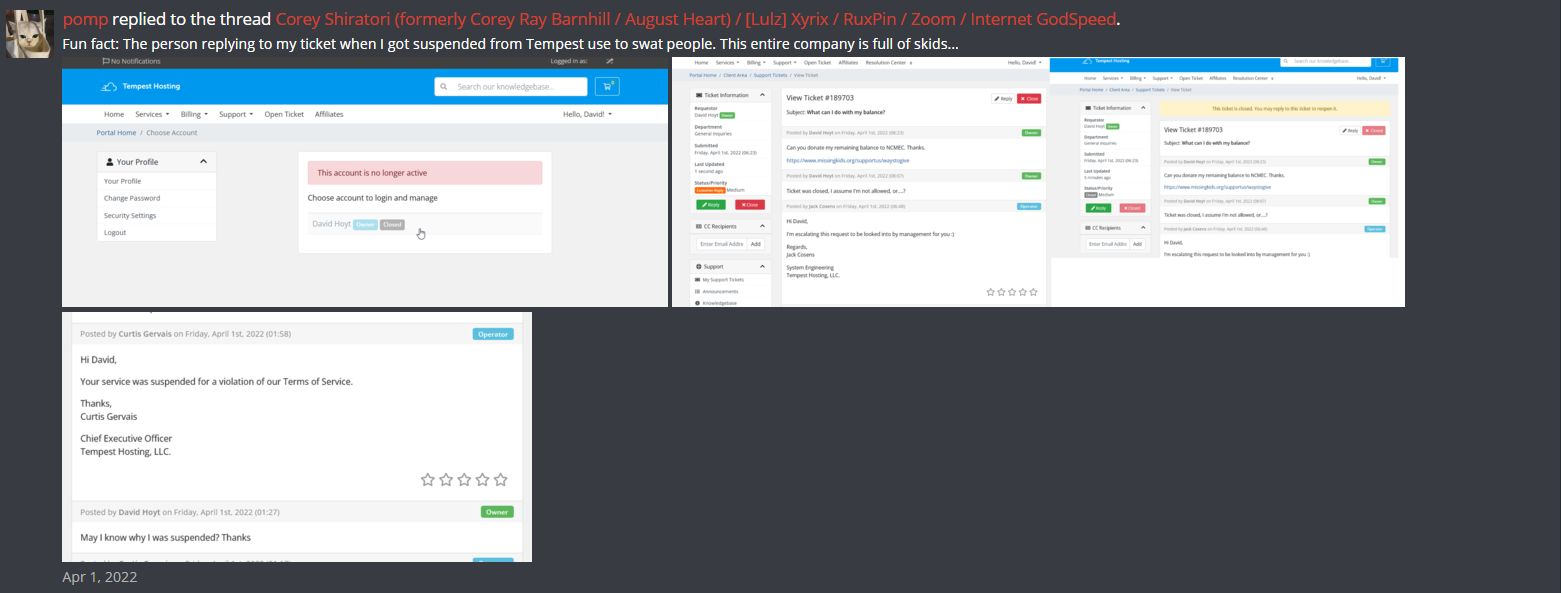Open the Your Profile sidebar link
This screenshot has width=1561, height=593.
pyautogui.click(x=123, y=181)
